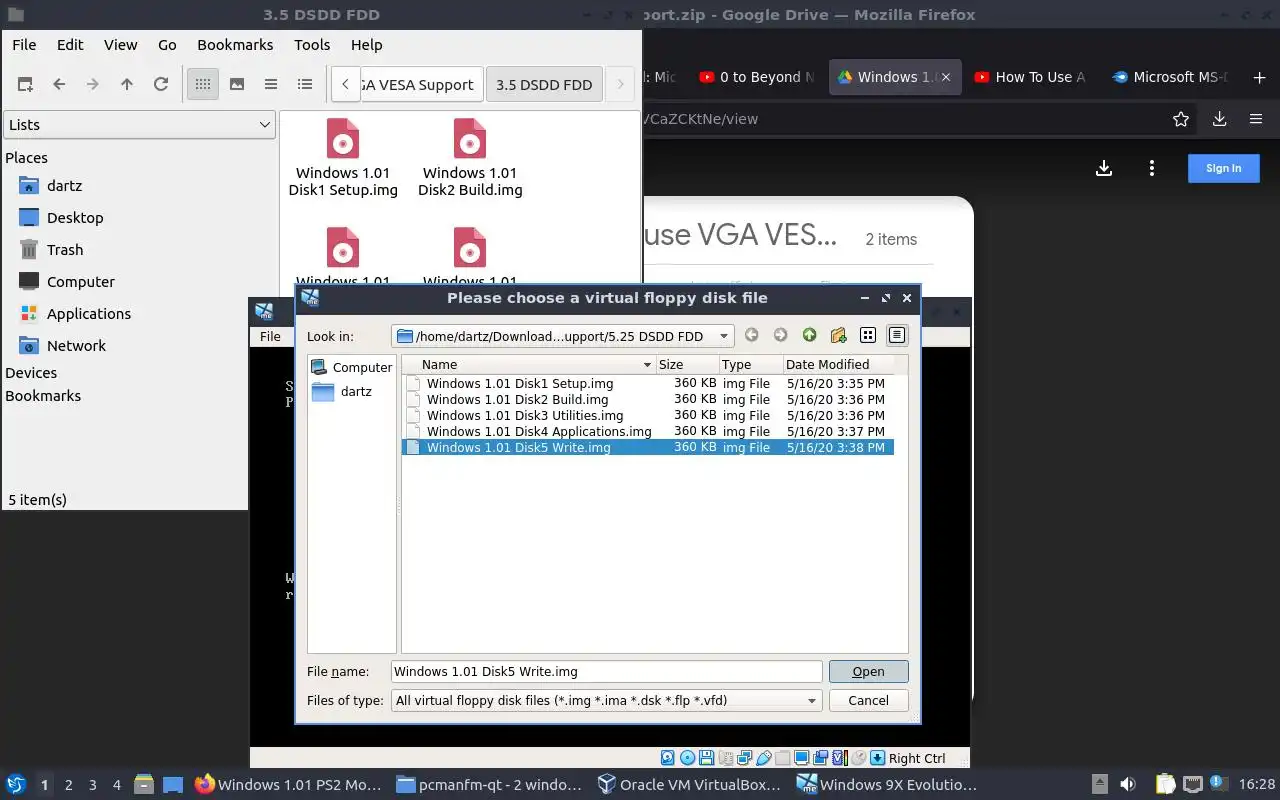Select dartz folder in dialog sidebar

(343, 392)
